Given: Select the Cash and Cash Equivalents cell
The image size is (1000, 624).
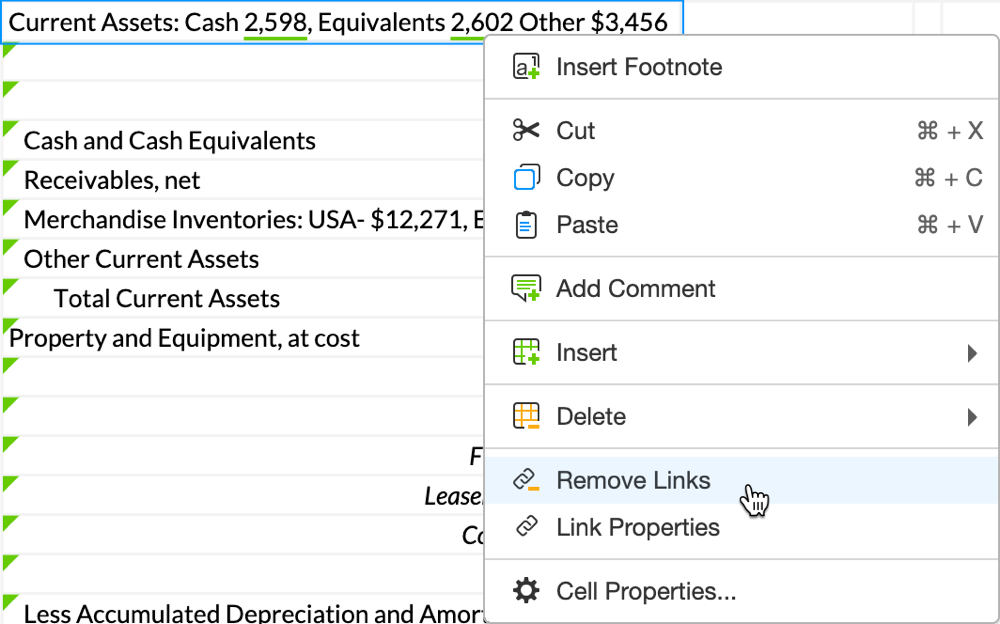Looking at the screenshot, I should tap(170, 141).
